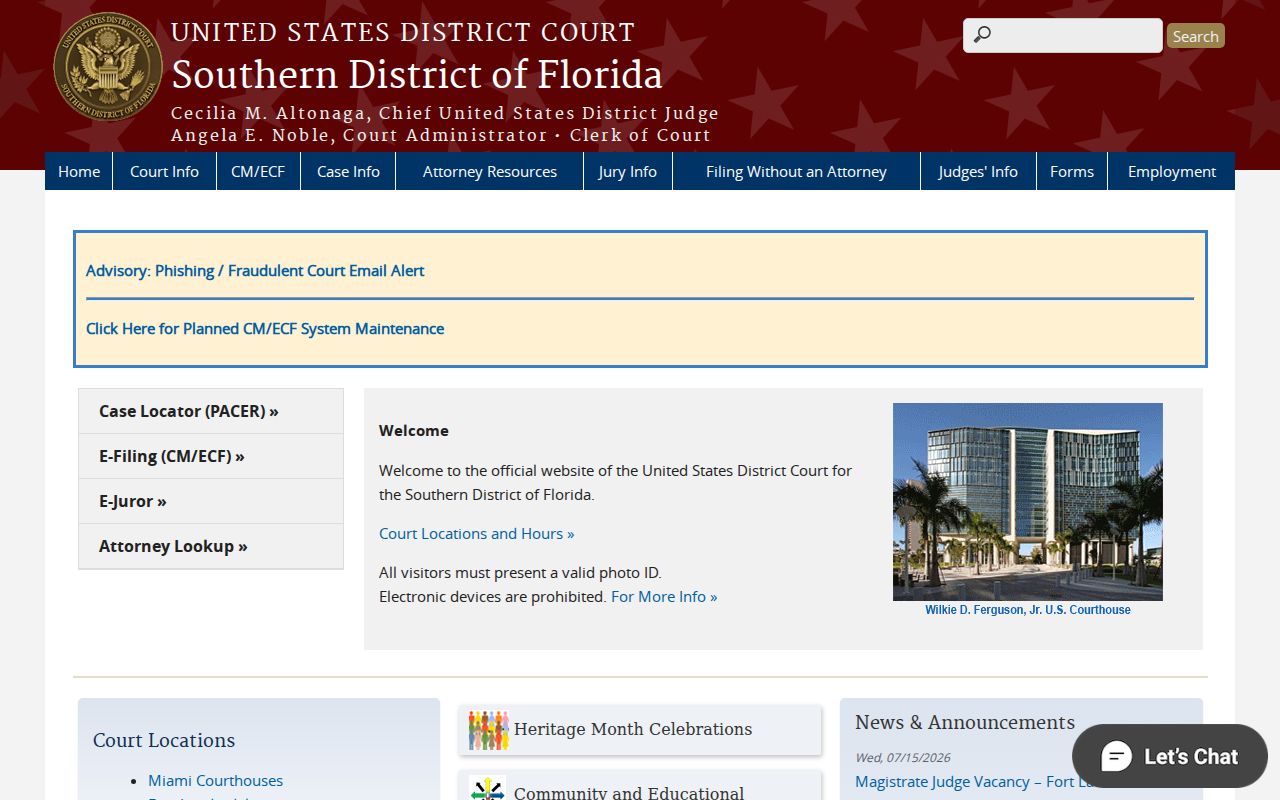Image resolution: width=1280 pixels, height=800 pixels.
Task: Click the News & Announcements heading
Action: click(x=965, y=723)
